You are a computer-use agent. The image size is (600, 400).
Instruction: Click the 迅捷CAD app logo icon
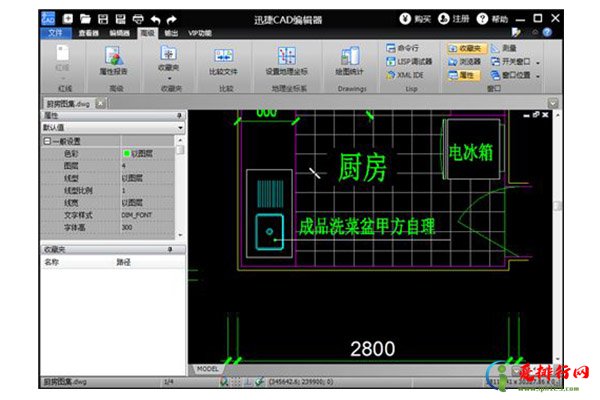pyautogui.click(x=48, y=18)
